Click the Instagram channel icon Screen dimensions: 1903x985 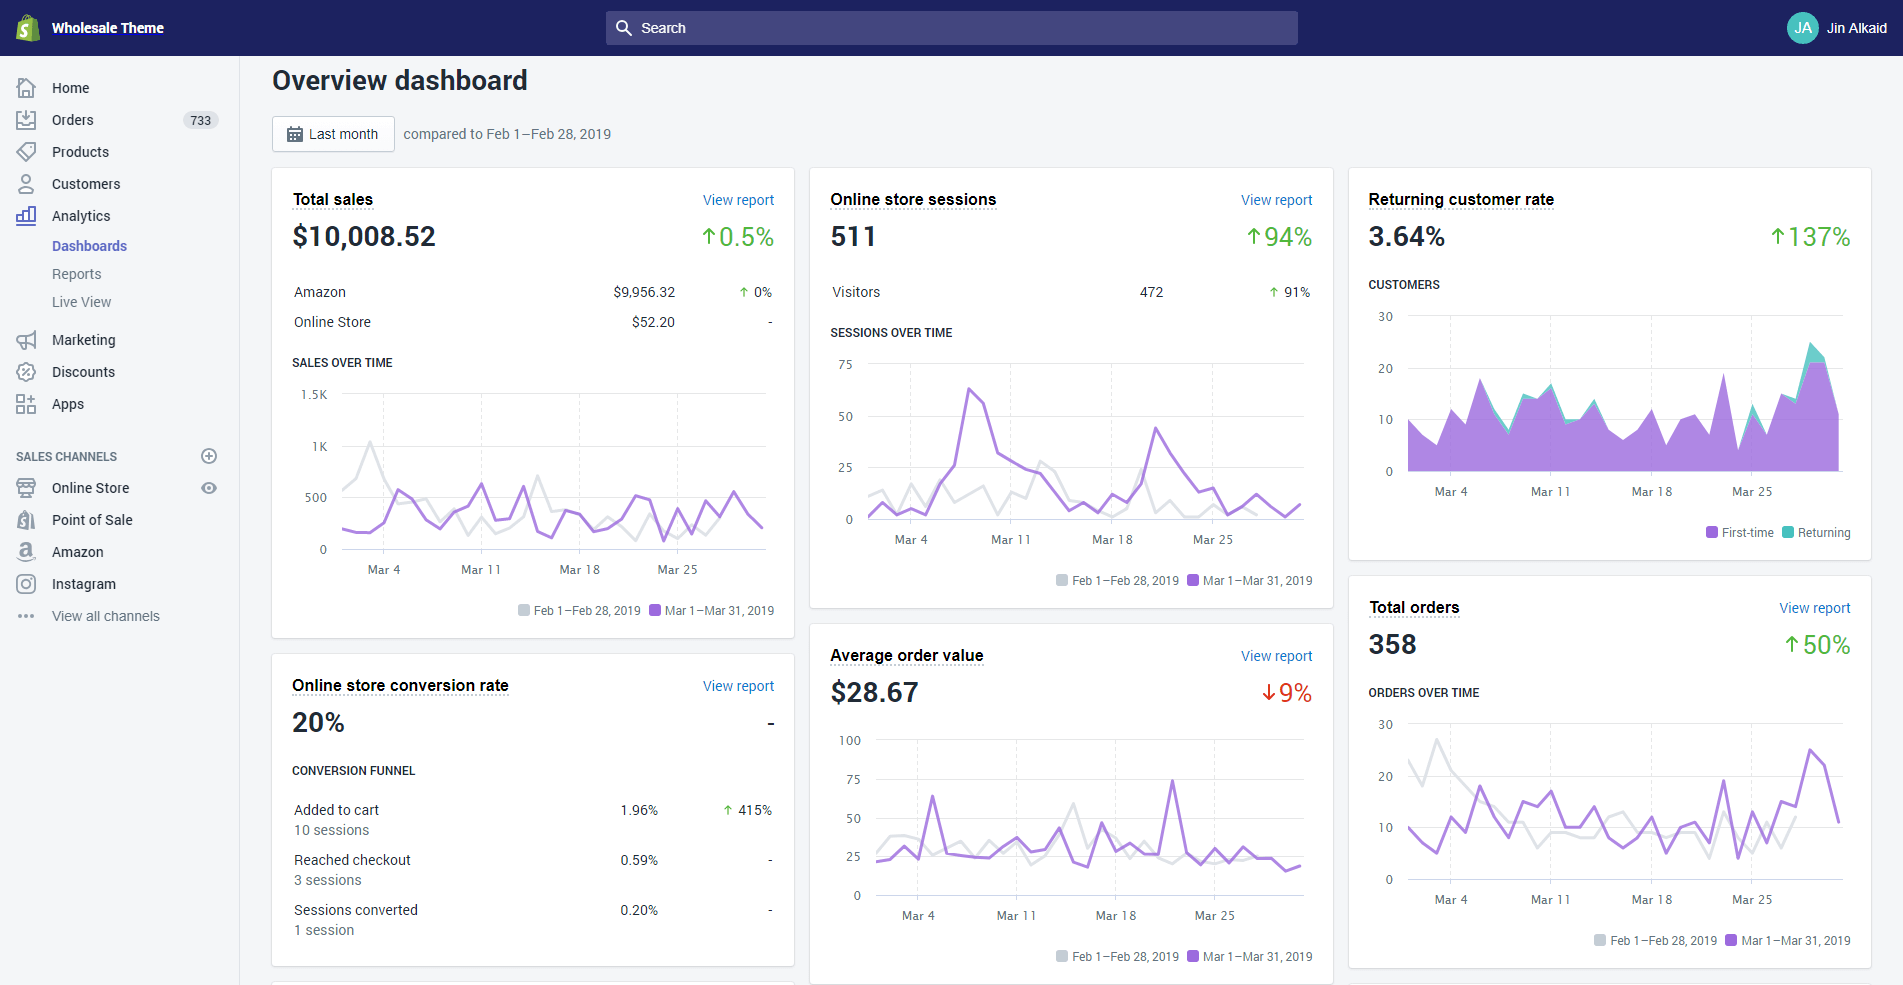tap(26, 584)
